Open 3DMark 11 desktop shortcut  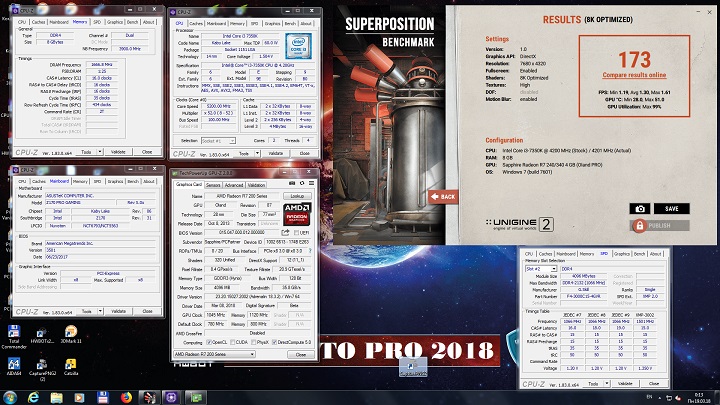[x=71, y=335]
